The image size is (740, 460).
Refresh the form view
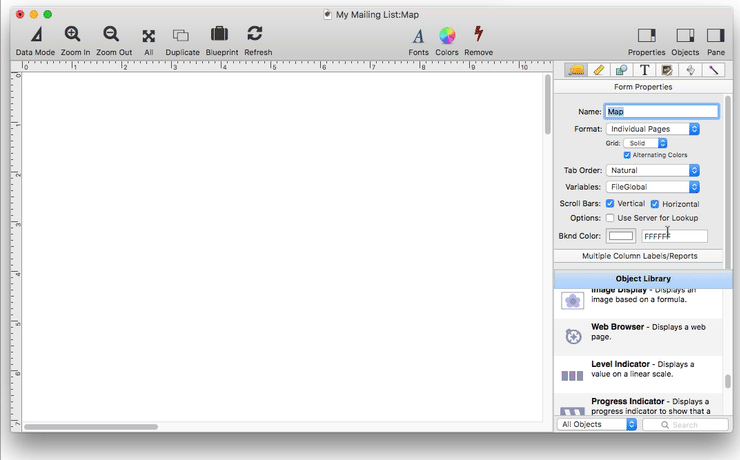255,33
